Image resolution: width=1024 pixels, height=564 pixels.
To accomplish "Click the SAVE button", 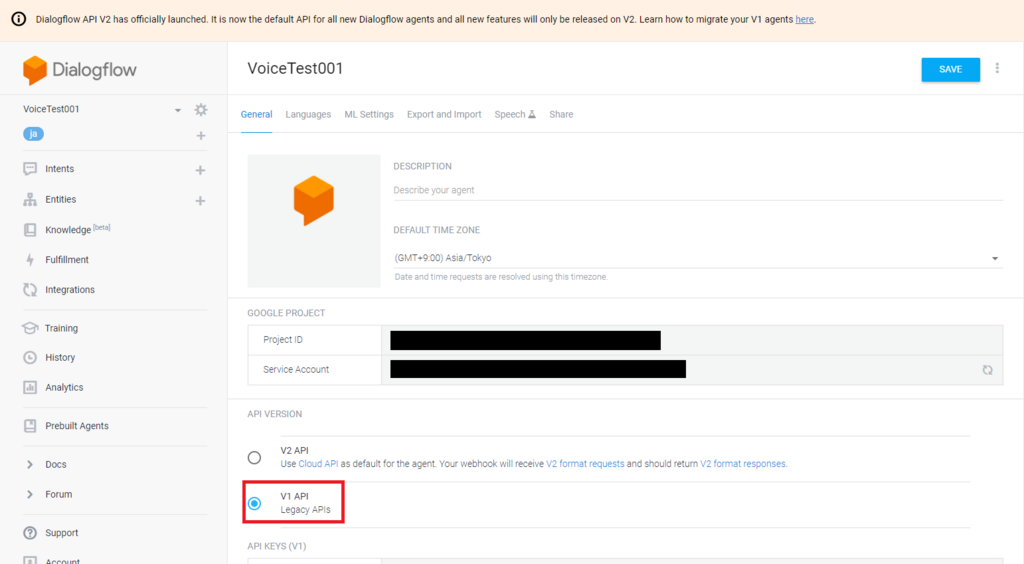I will tap(951, 69).
